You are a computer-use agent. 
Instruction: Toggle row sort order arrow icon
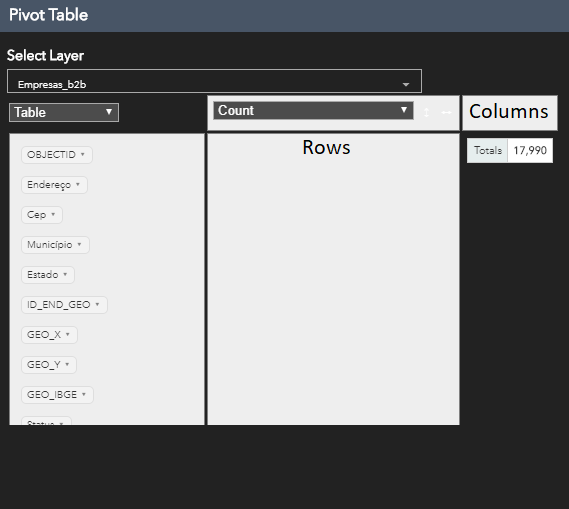tap(427, 112)
